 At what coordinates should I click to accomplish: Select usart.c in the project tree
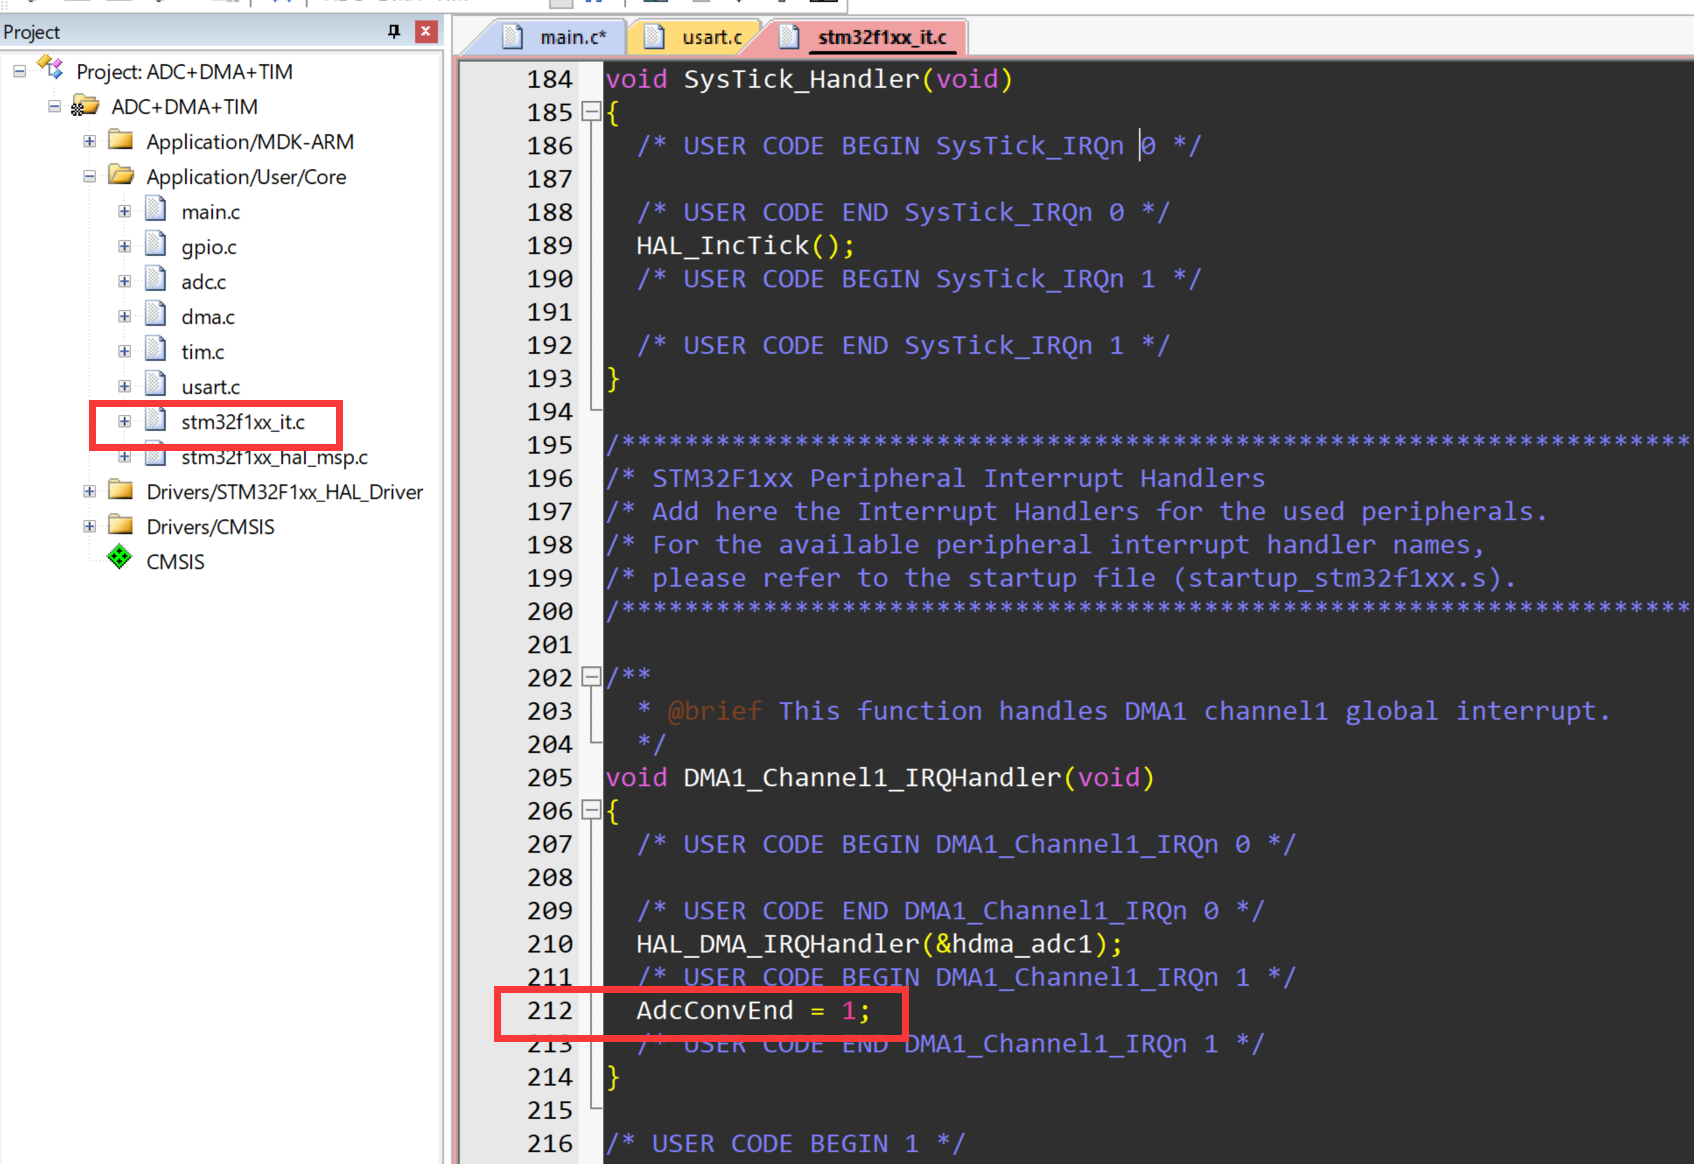point(210,387)
